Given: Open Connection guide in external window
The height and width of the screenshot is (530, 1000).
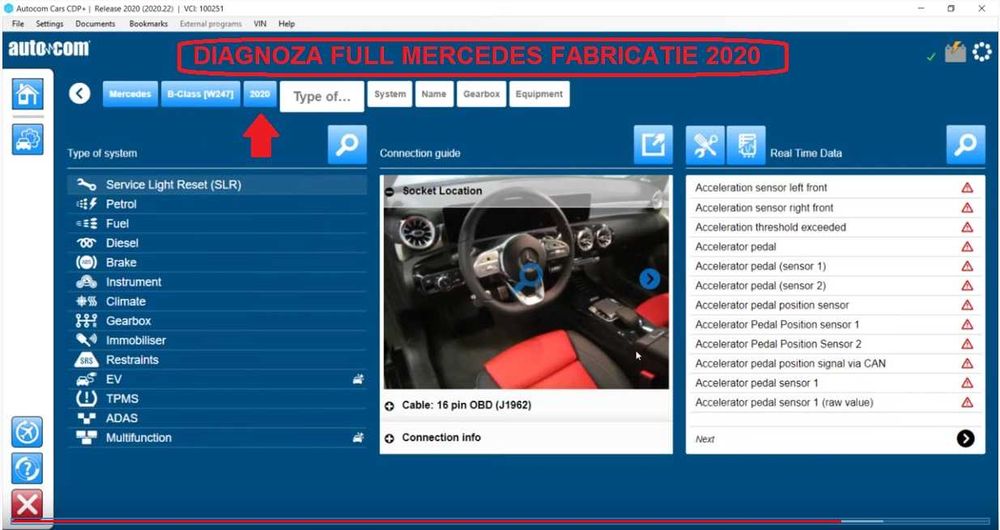Looking at the screenshot, I should click(653, 145).
